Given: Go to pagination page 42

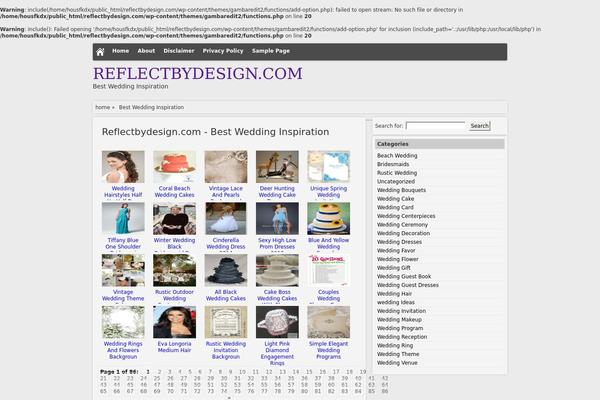Looking at the screenshot, I should click(385, 378).
